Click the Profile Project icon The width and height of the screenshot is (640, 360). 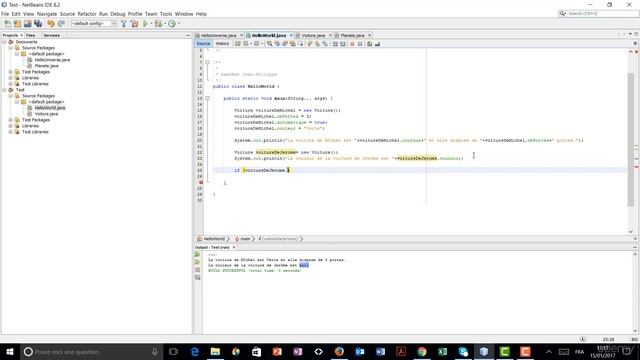[172, 24]
